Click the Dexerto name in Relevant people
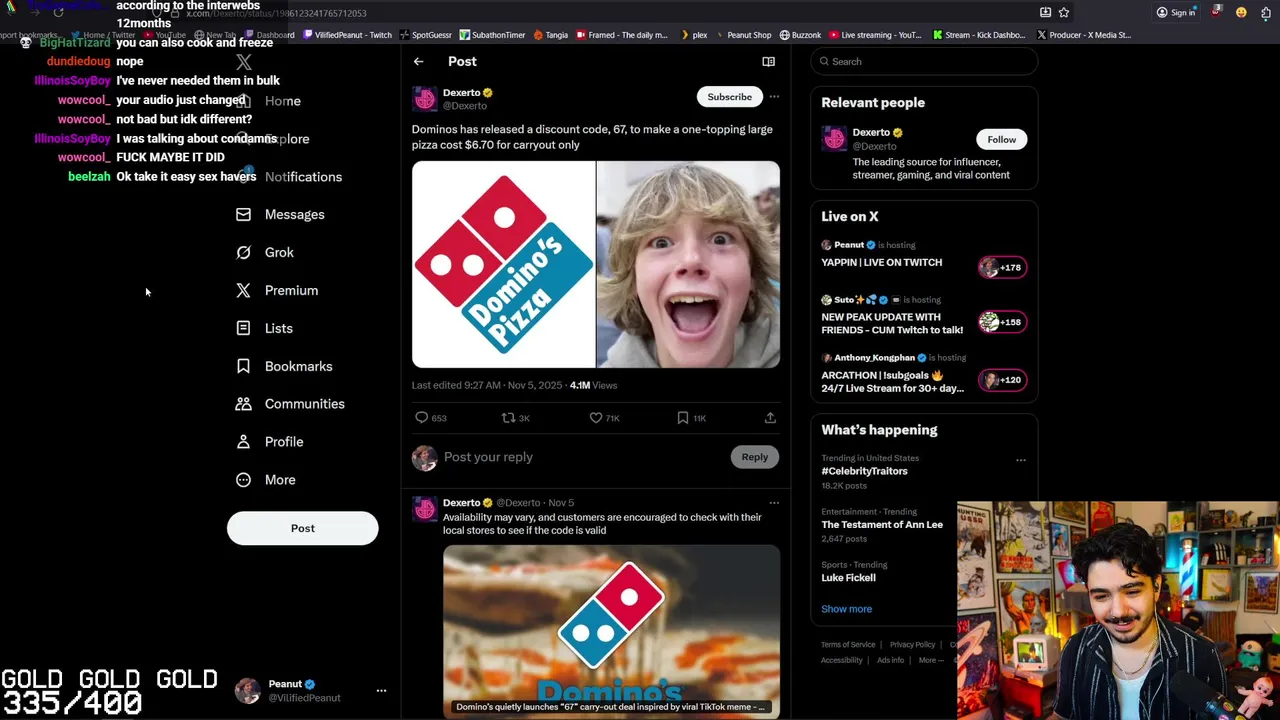 [x=871, y=133]
